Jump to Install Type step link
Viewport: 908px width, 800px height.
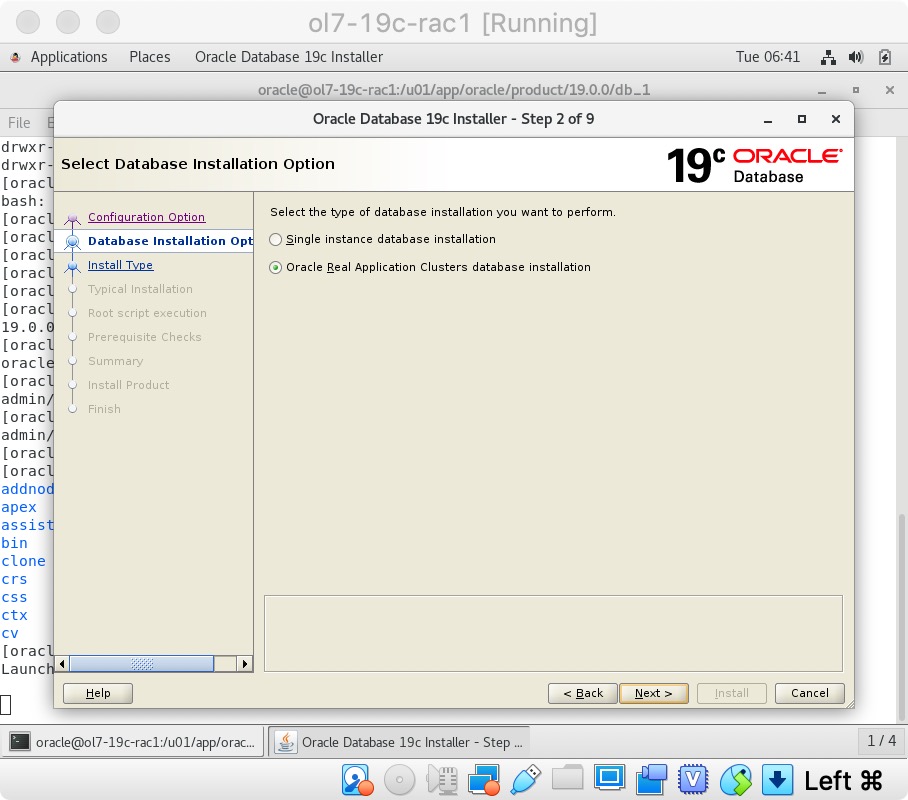(120, 265)
